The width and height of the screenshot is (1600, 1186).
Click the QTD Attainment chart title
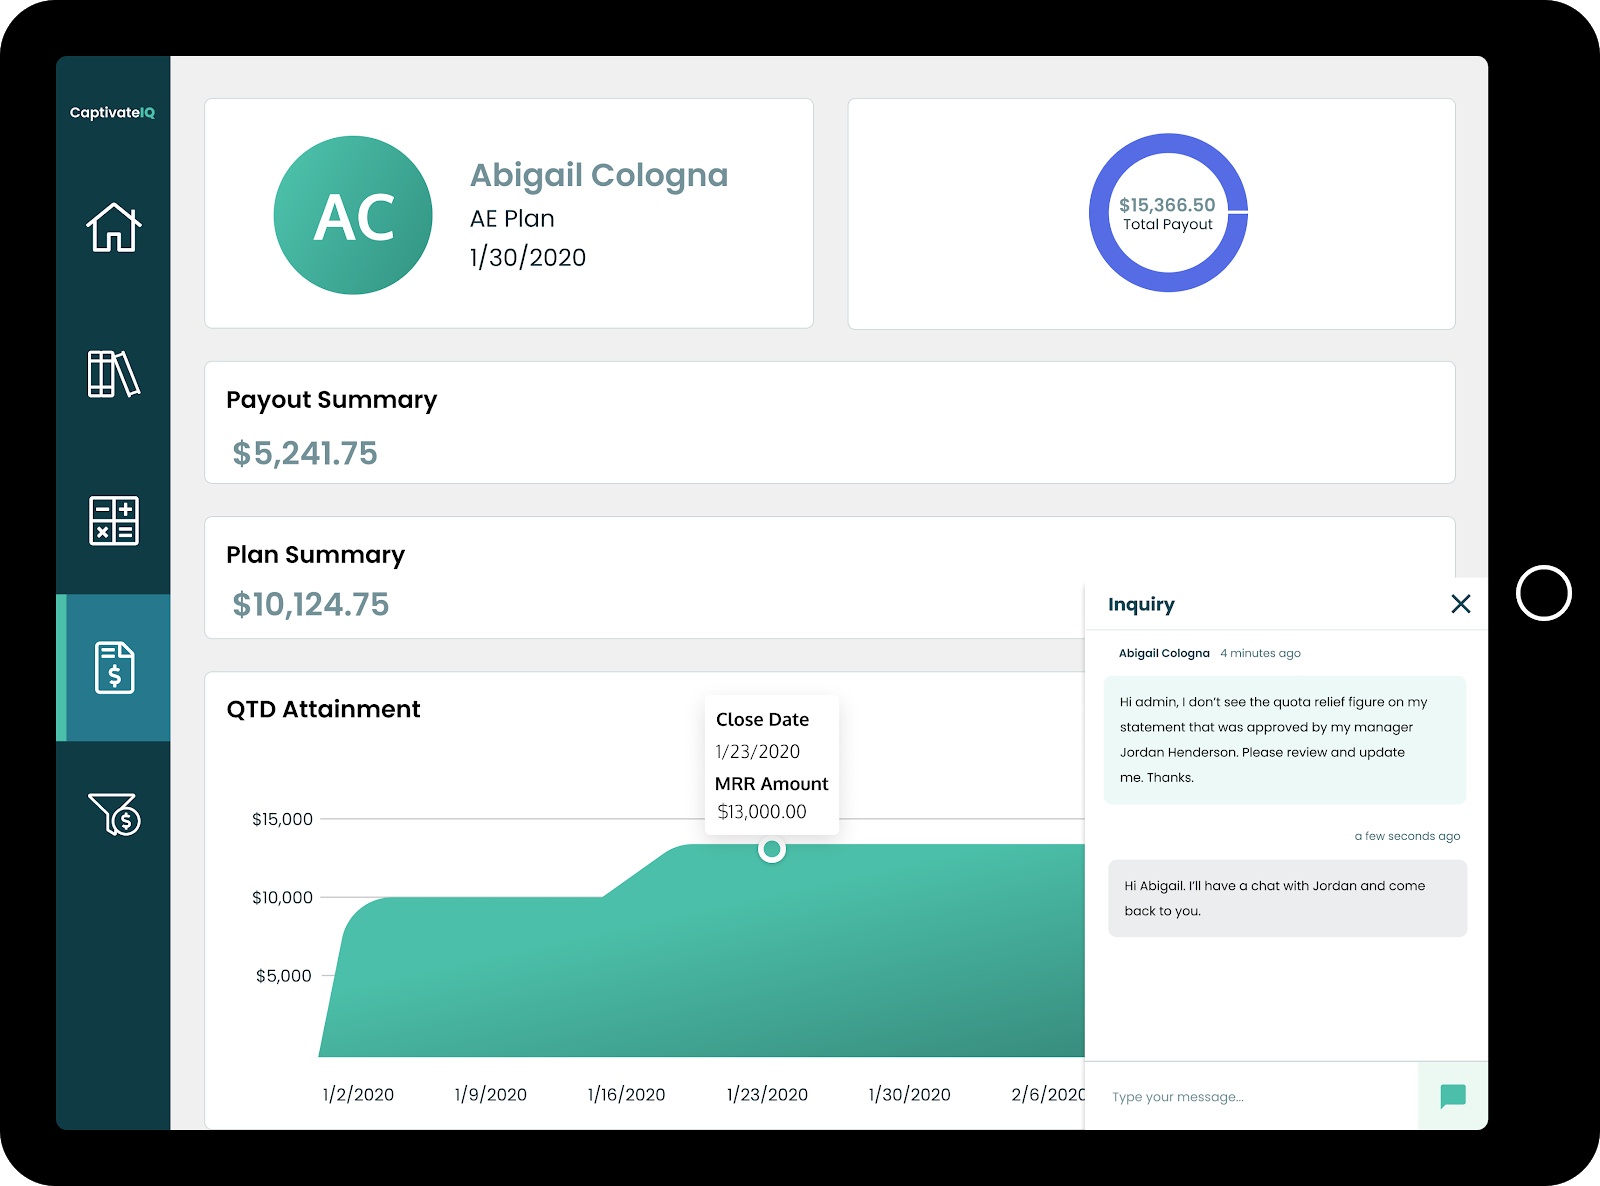(323, 709)
